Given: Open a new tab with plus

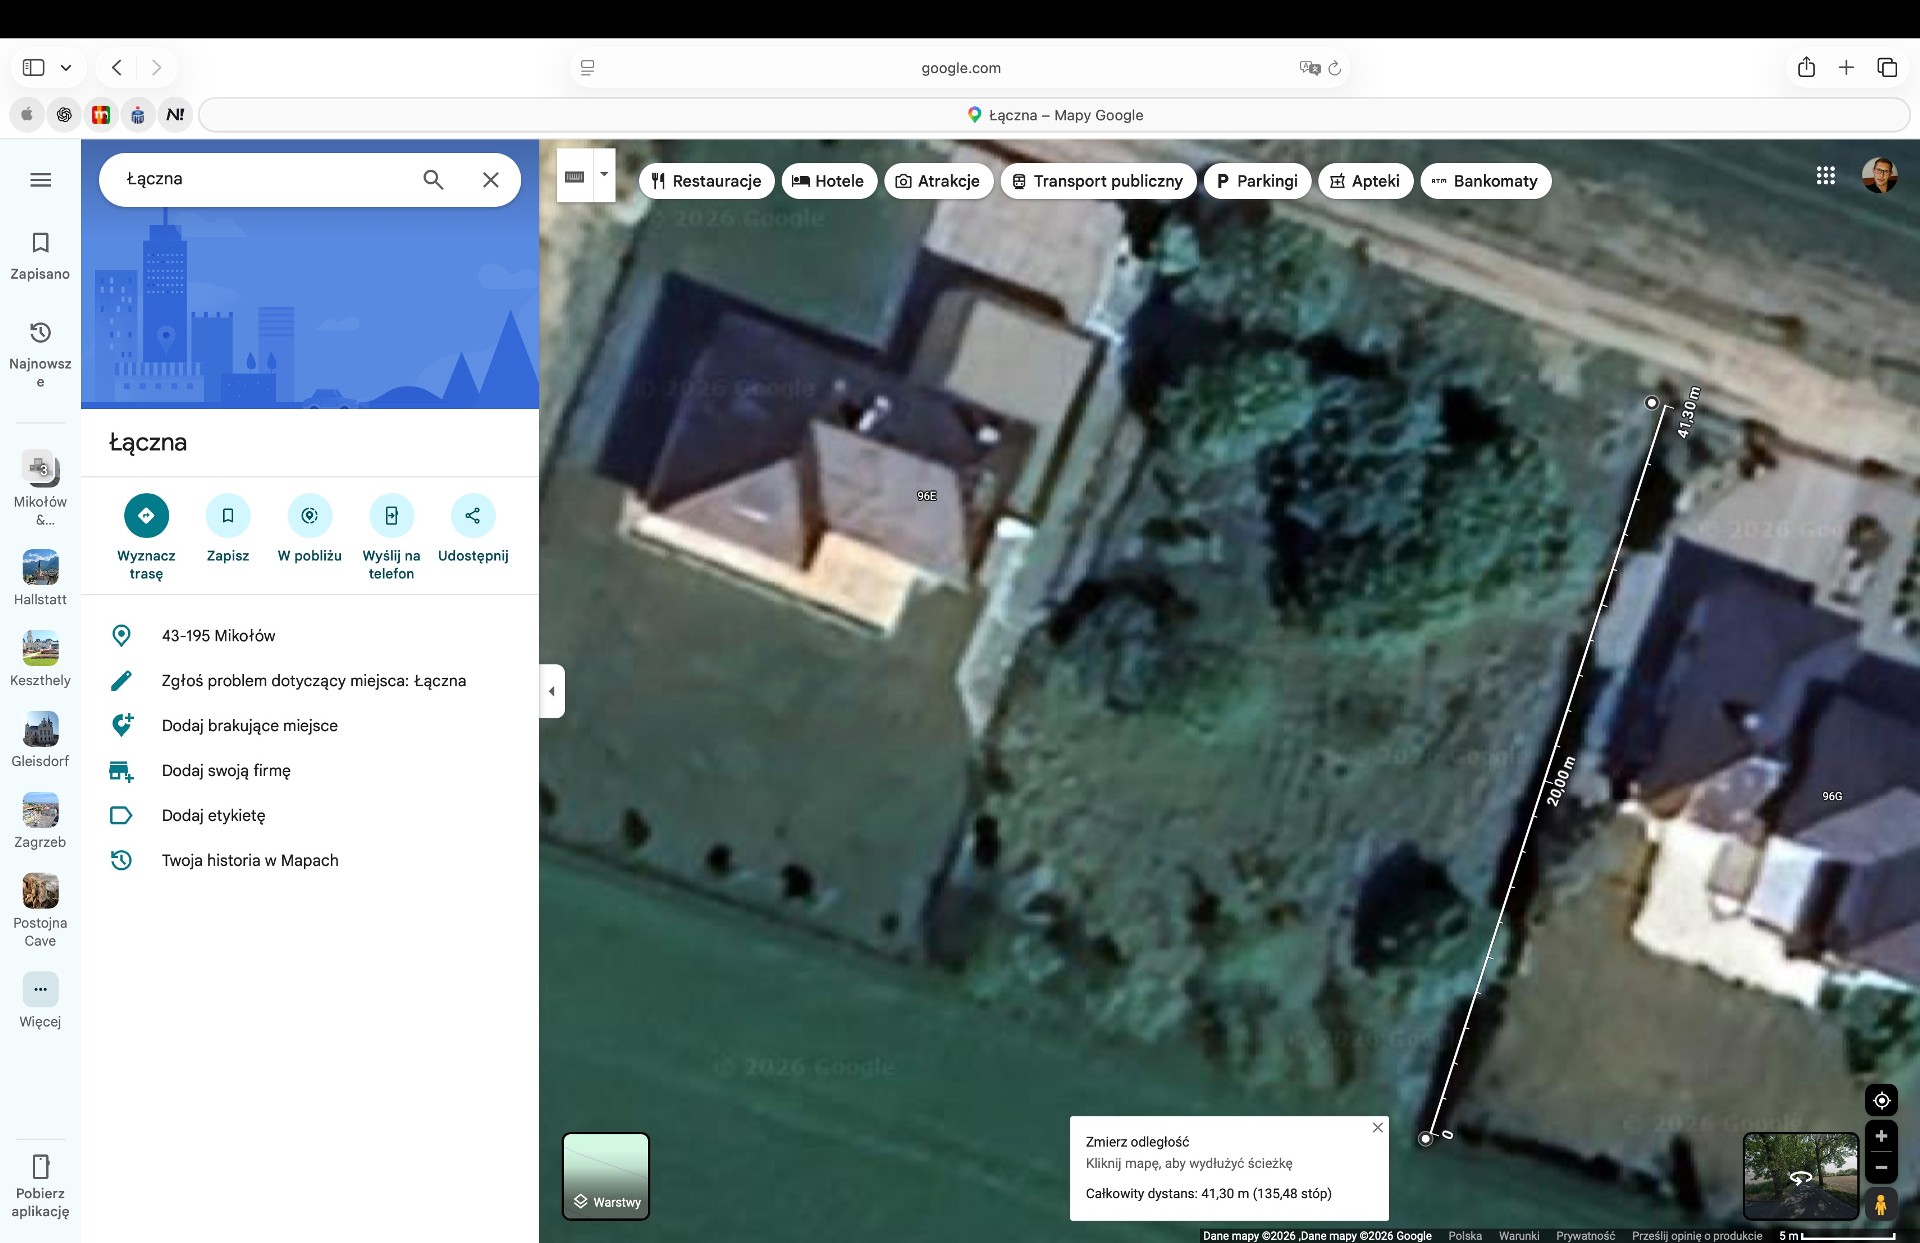Looking at the screenshot, I should click(x=1846, y=67).
